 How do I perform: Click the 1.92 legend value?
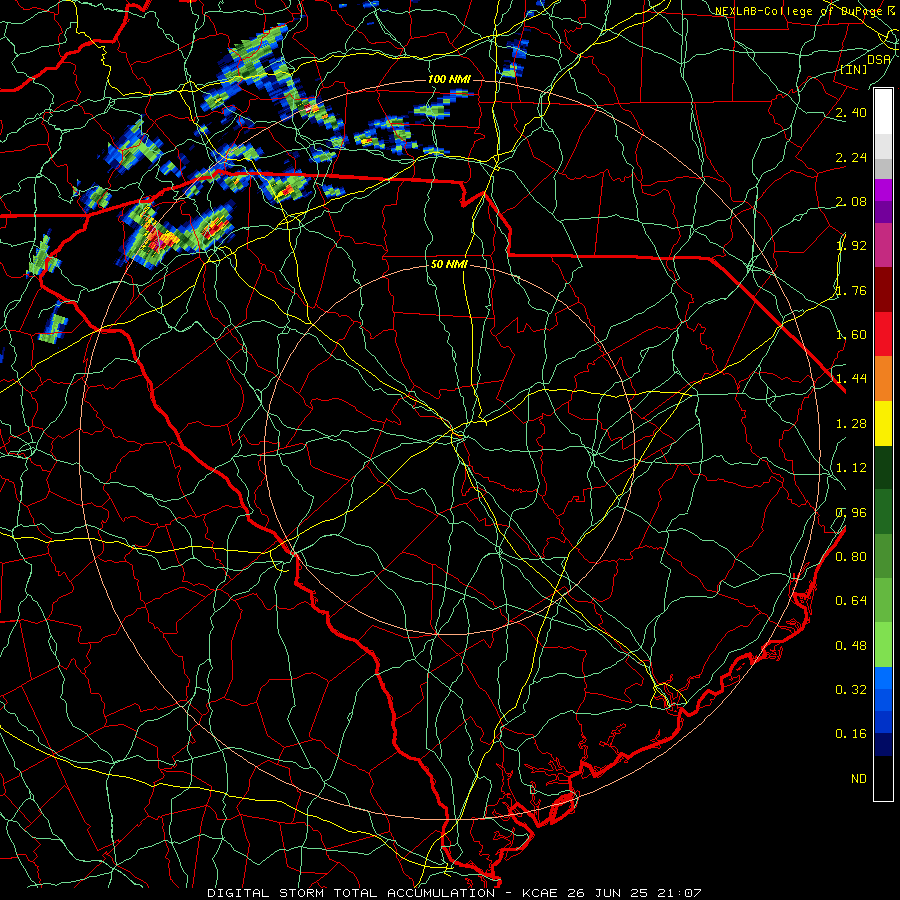point(851,246)
